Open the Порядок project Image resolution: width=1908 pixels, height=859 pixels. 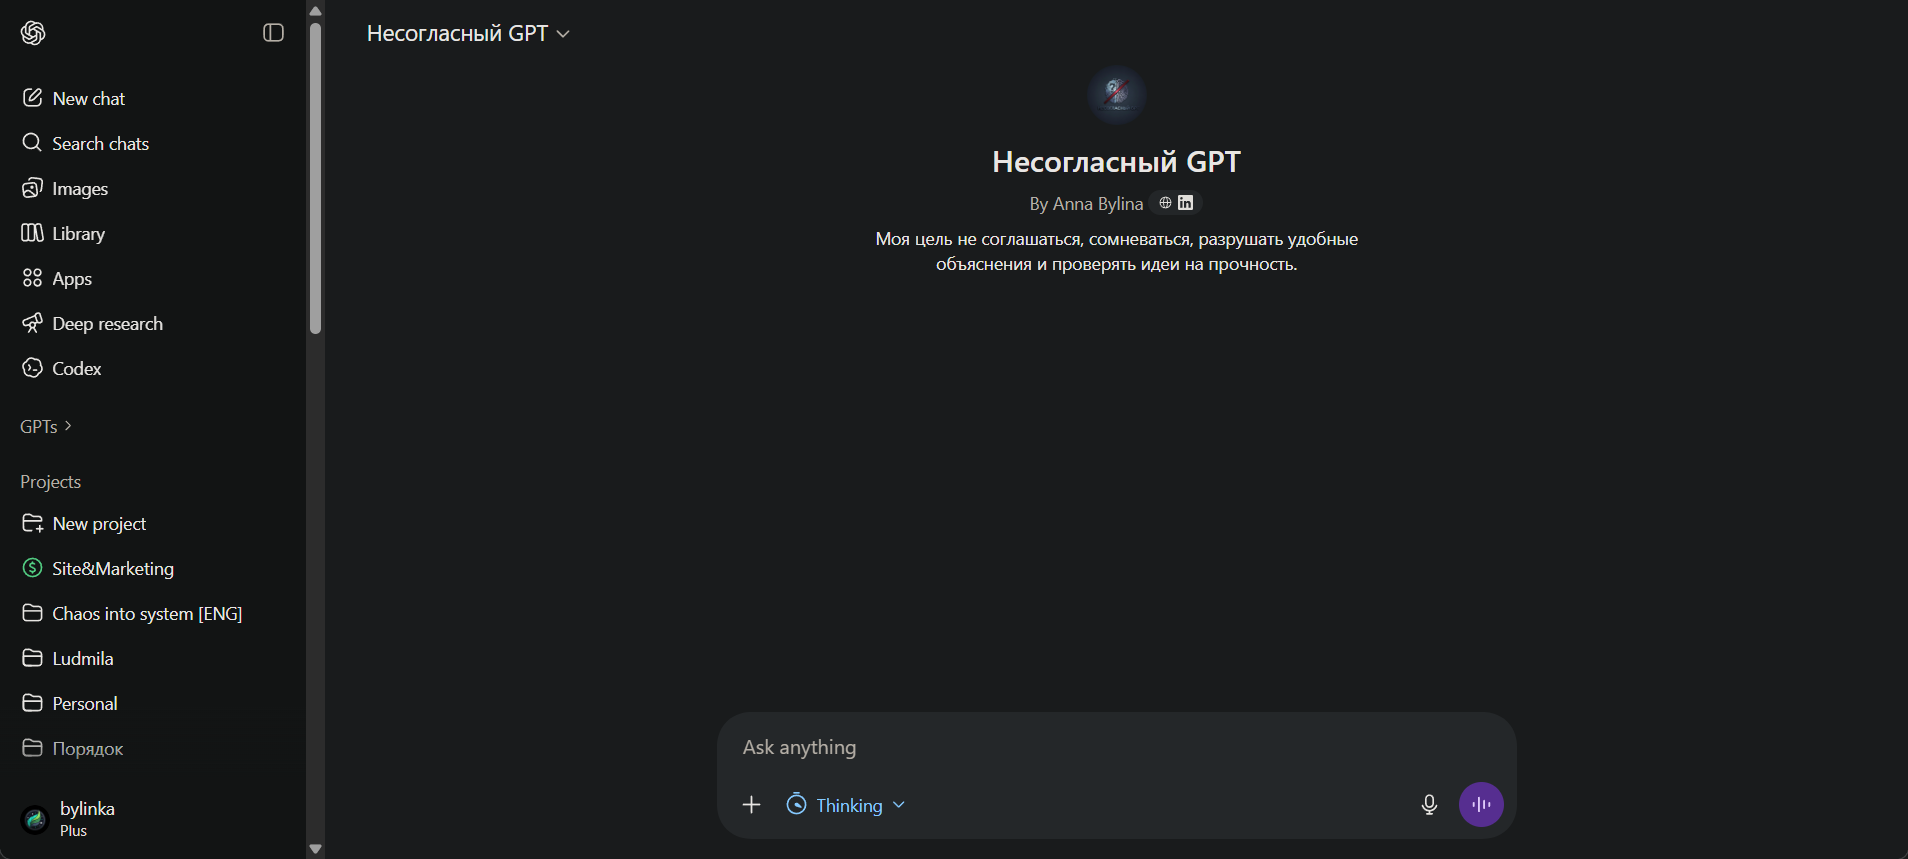pos(153,748)
